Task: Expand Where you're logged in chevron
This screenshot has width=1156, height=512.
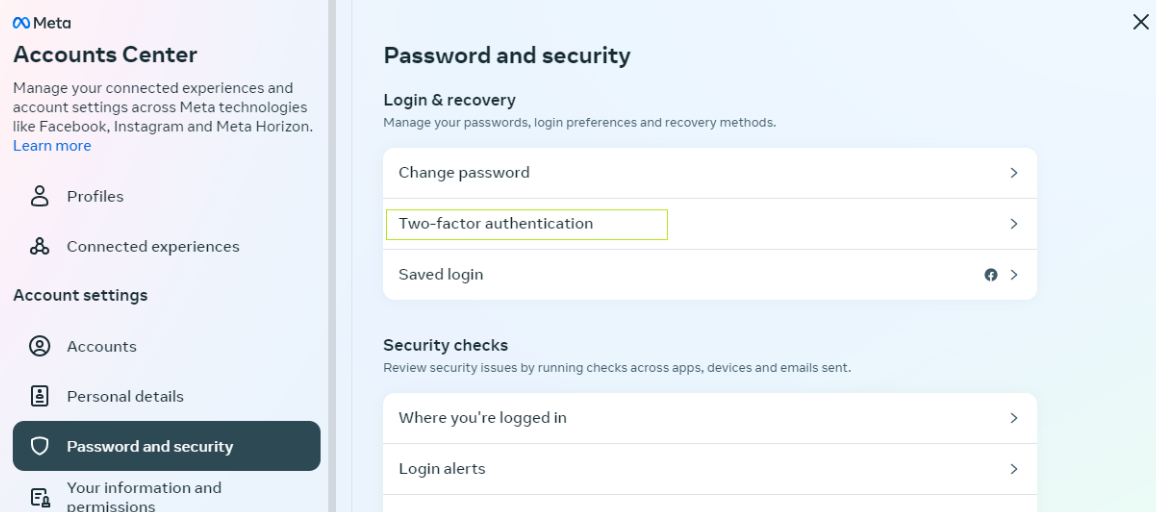Action: (x=1014, y=418)
